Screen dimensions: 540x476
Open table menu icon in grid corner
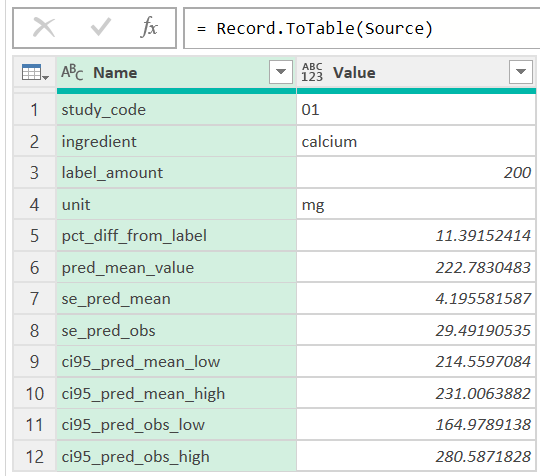[x=35, y=72]
